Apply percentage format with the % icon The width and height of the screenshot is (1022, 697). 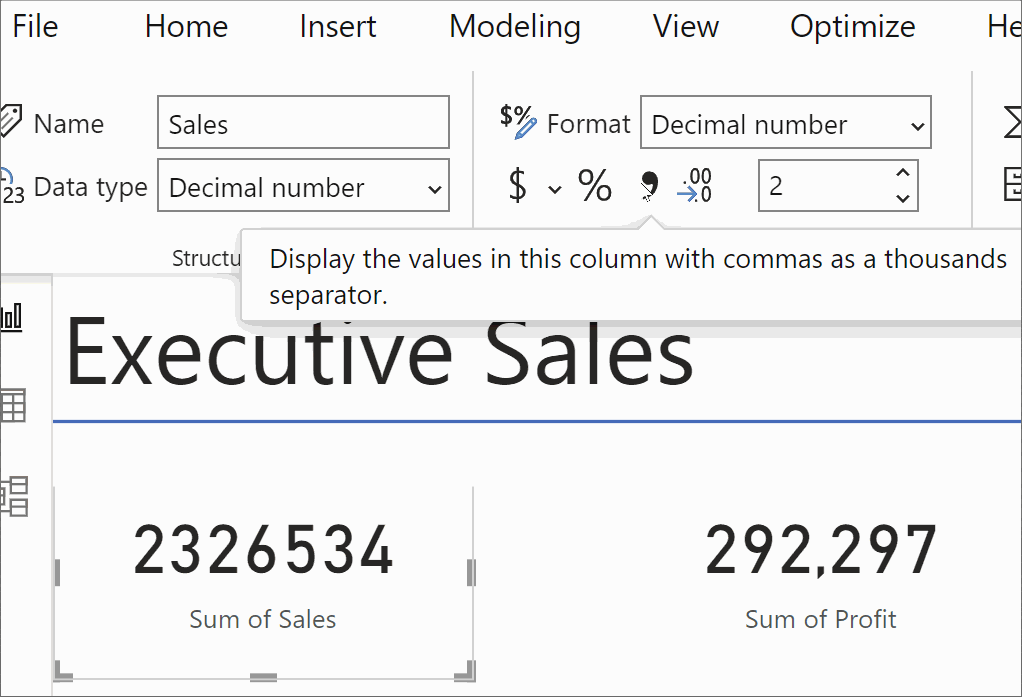coord(594,186)
